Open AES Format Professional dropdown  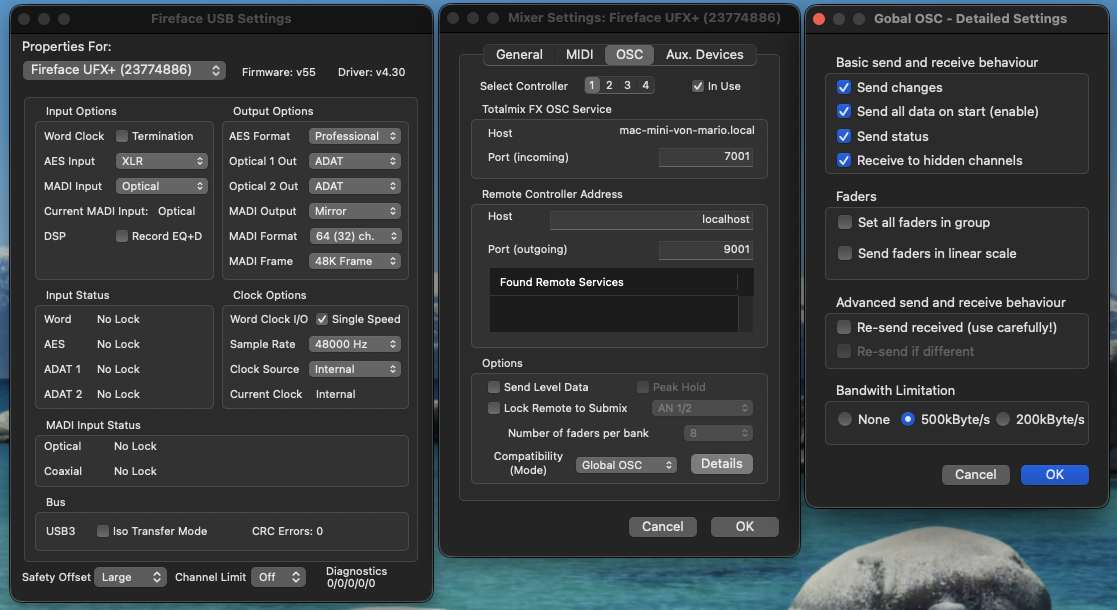click(x=355, y=136)
